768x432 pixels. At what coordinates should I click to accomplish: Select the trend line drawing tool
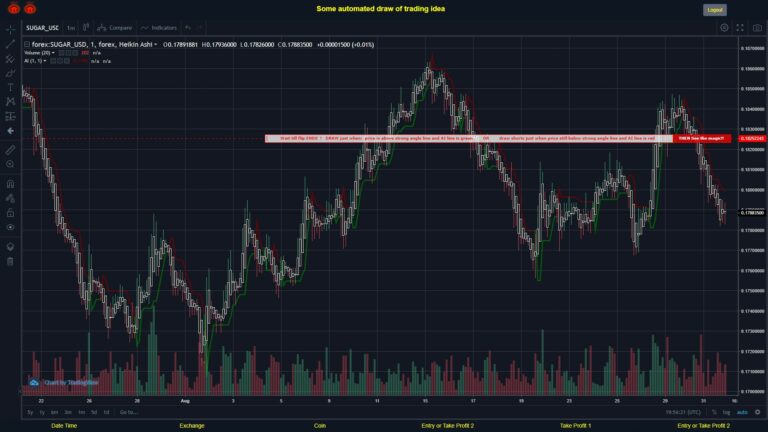pyautogui.click(x=10, y=44)
